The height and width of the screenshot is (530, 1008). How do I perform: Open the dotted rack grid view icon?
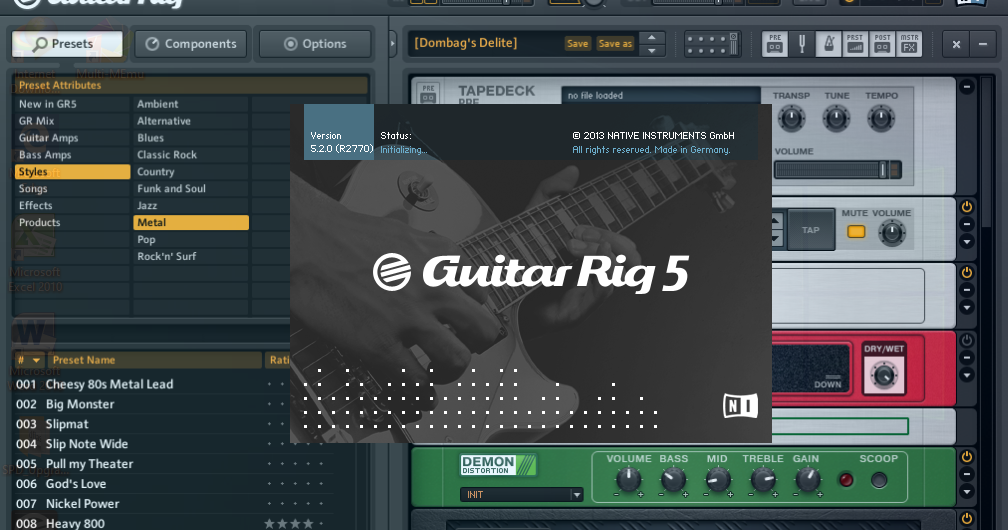712,44
